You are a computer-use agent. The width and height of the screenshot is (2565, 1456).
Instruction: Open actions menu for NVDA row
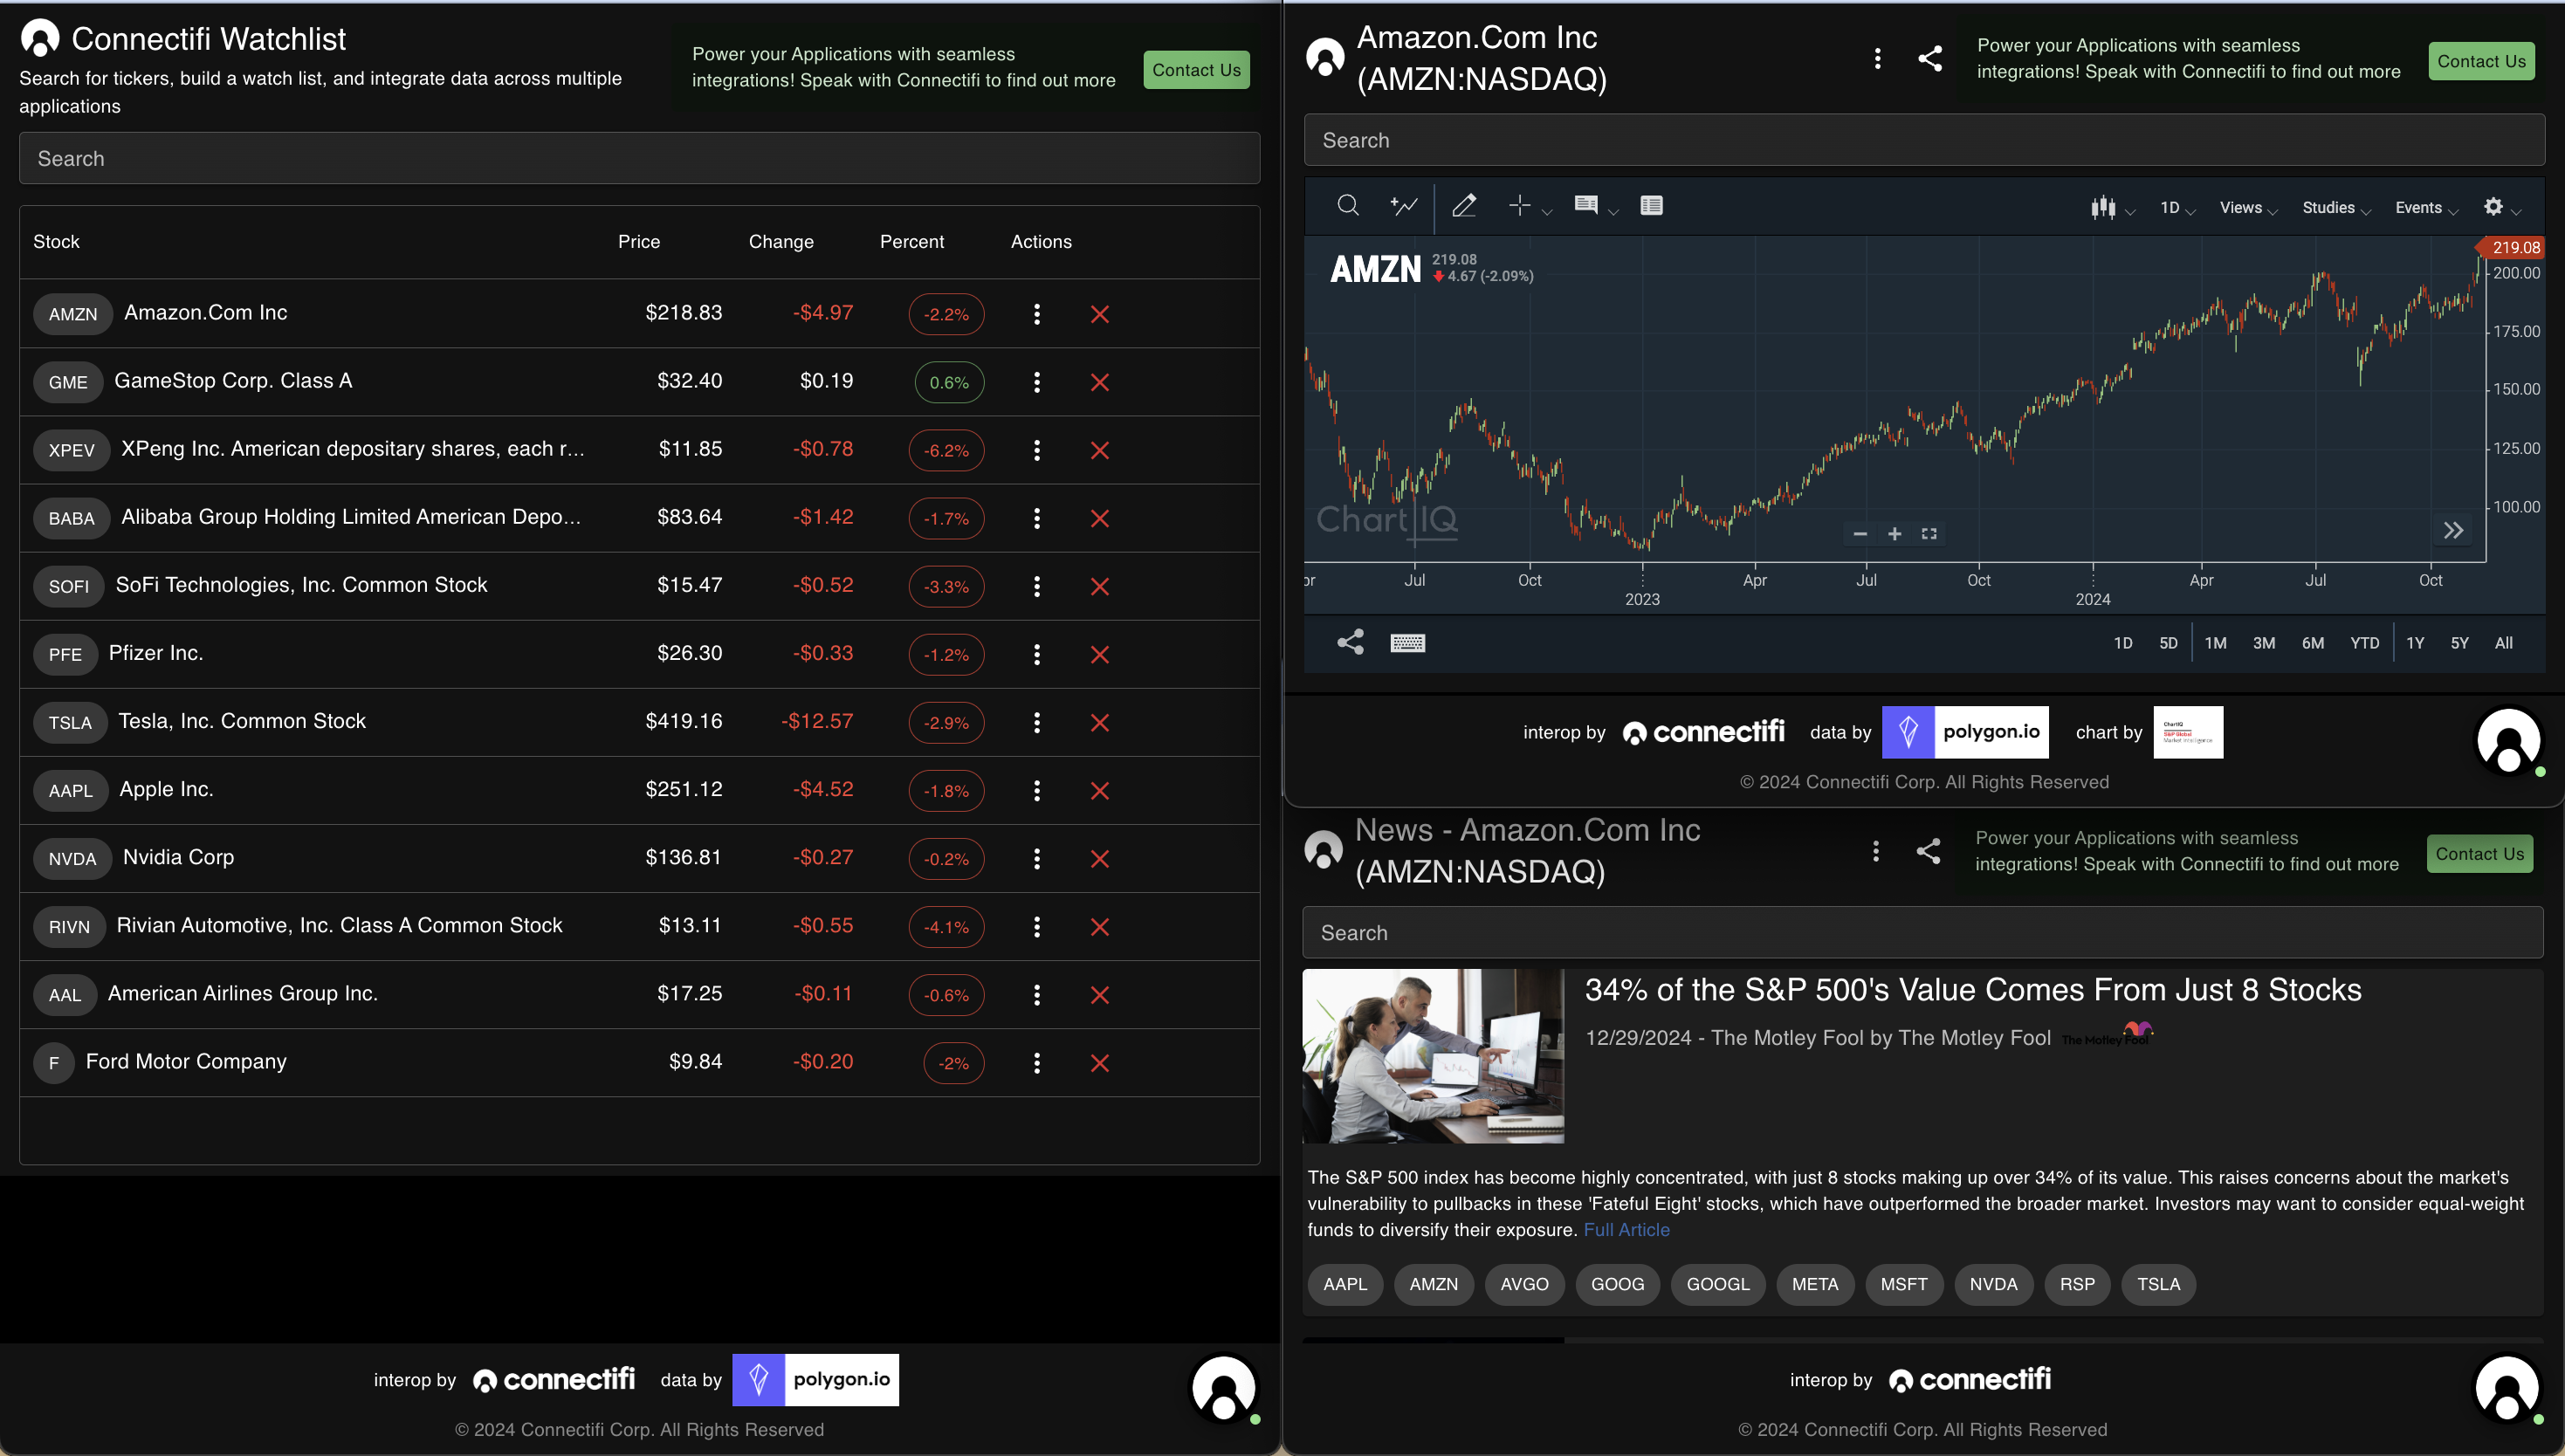[1037, 858]
